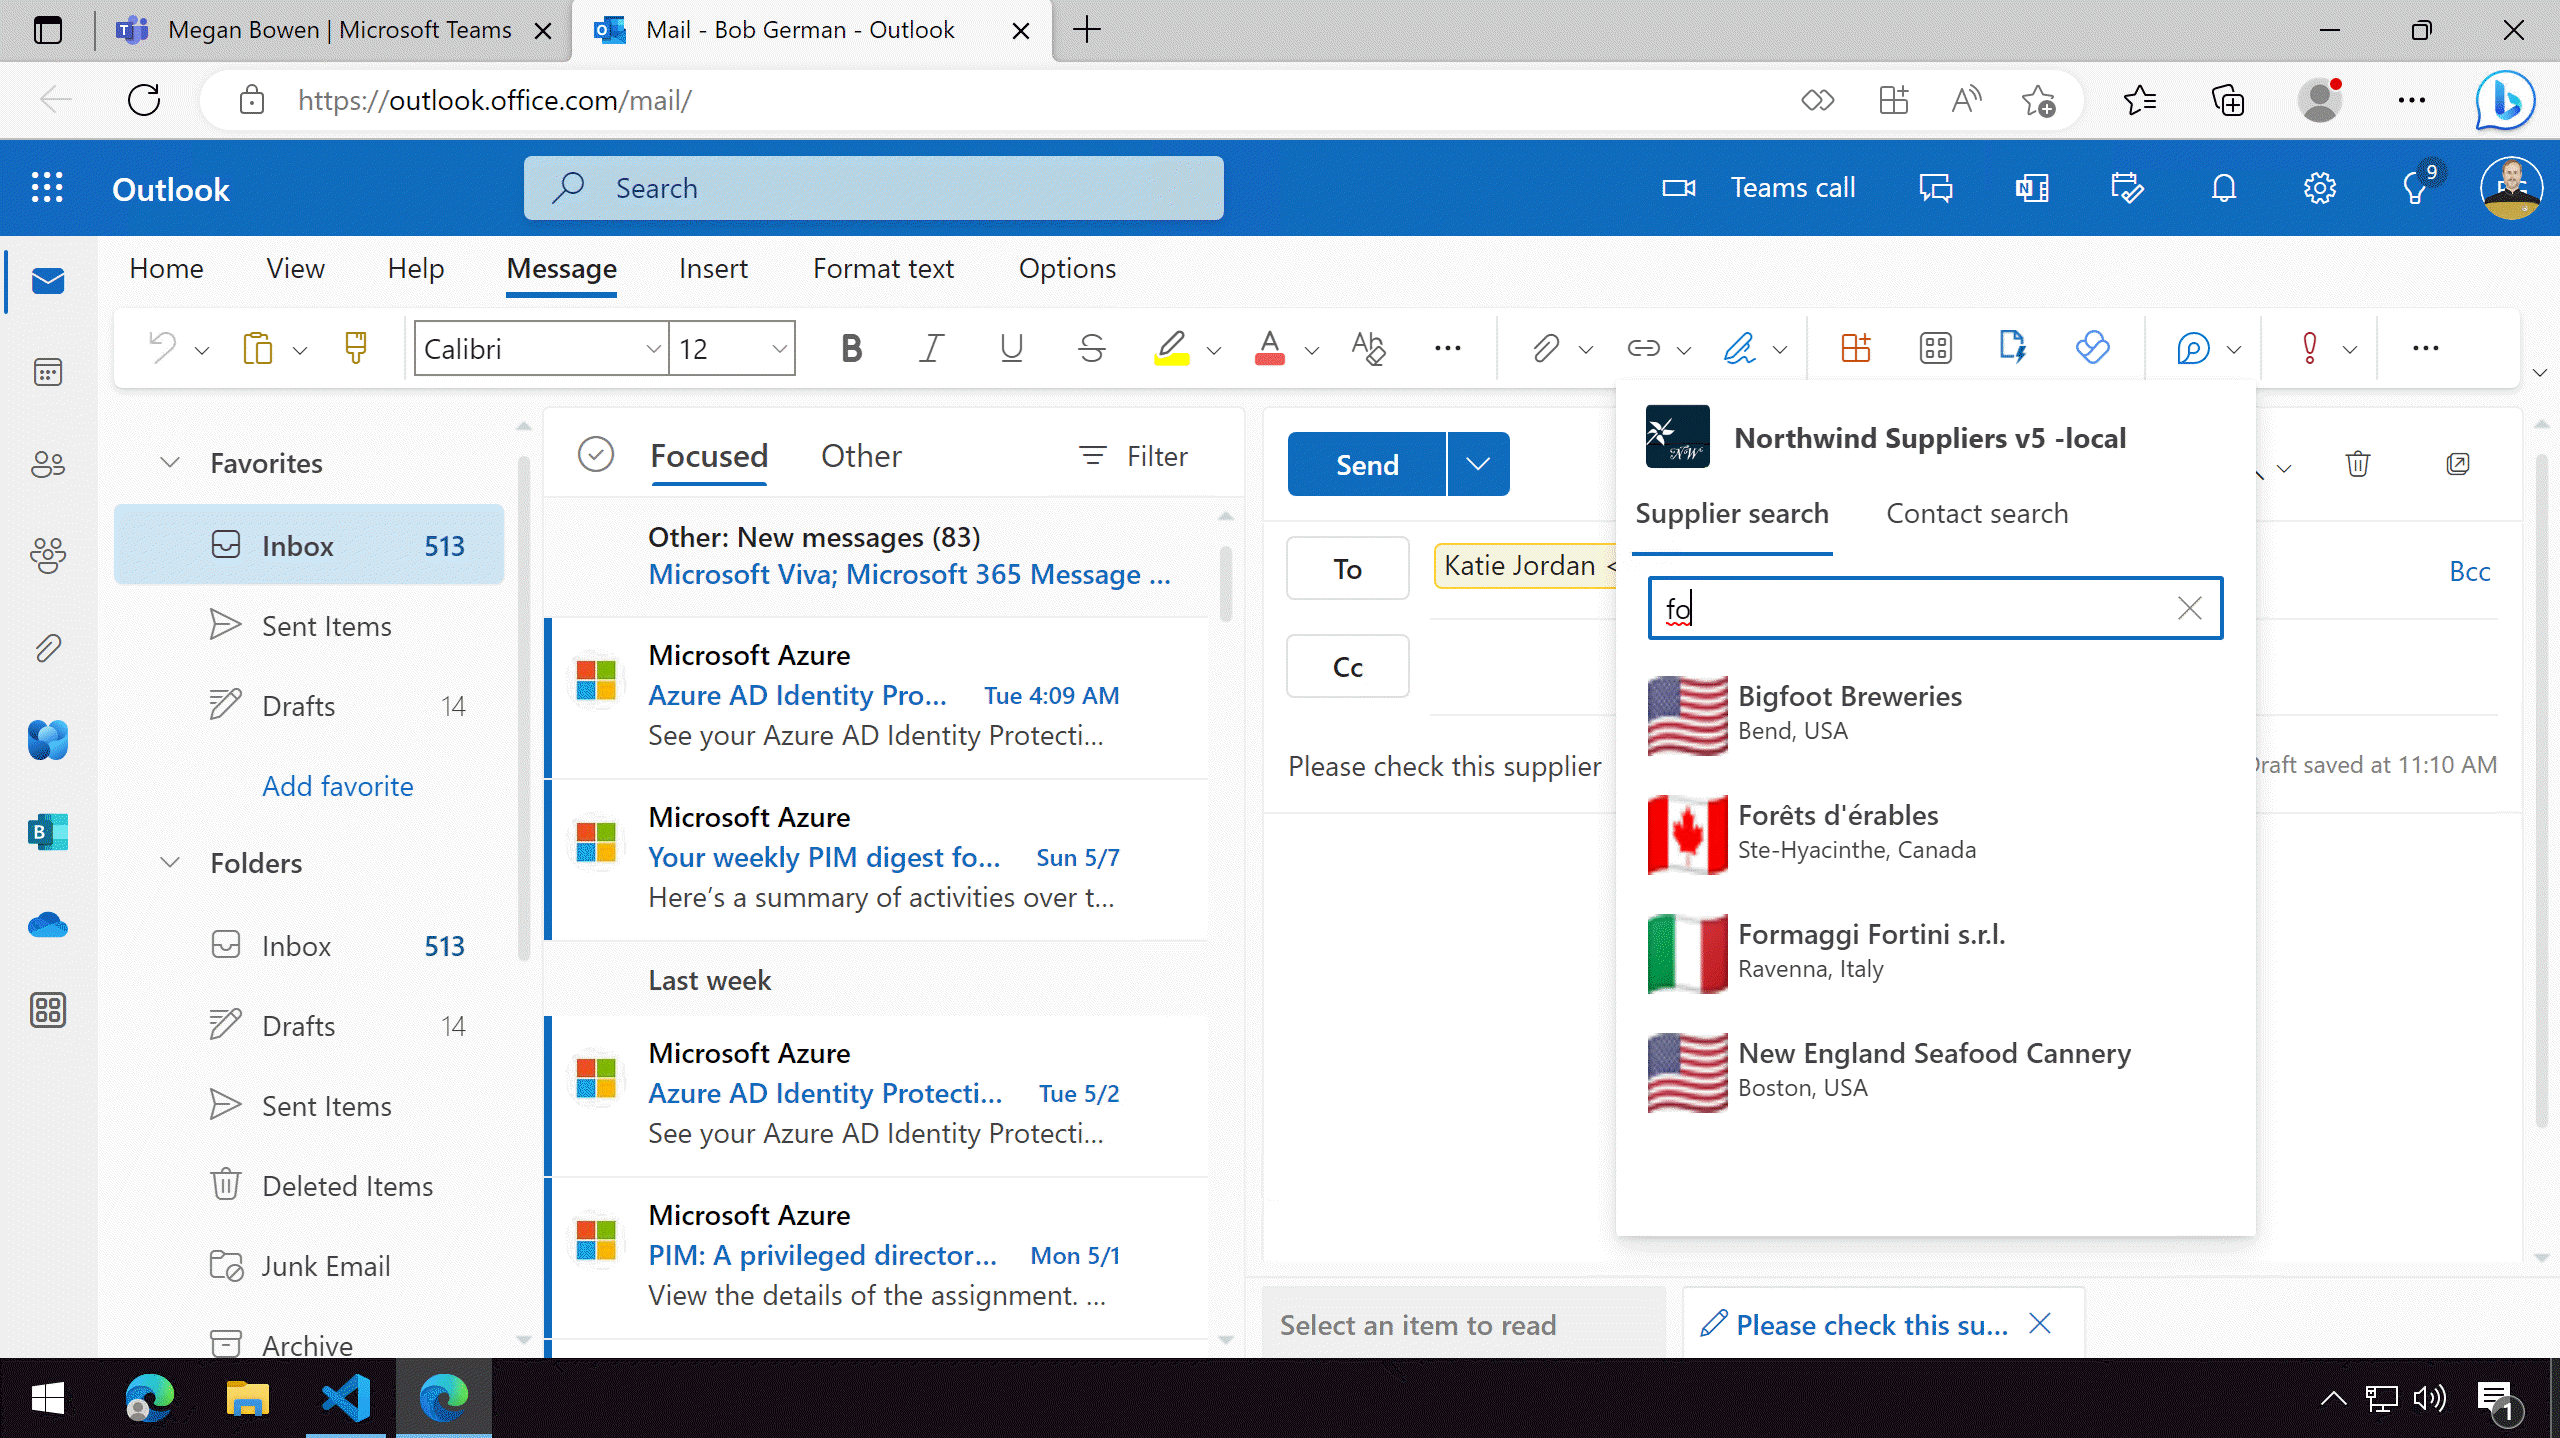Switch to the Contact search tab

(x=1977, y=513)
